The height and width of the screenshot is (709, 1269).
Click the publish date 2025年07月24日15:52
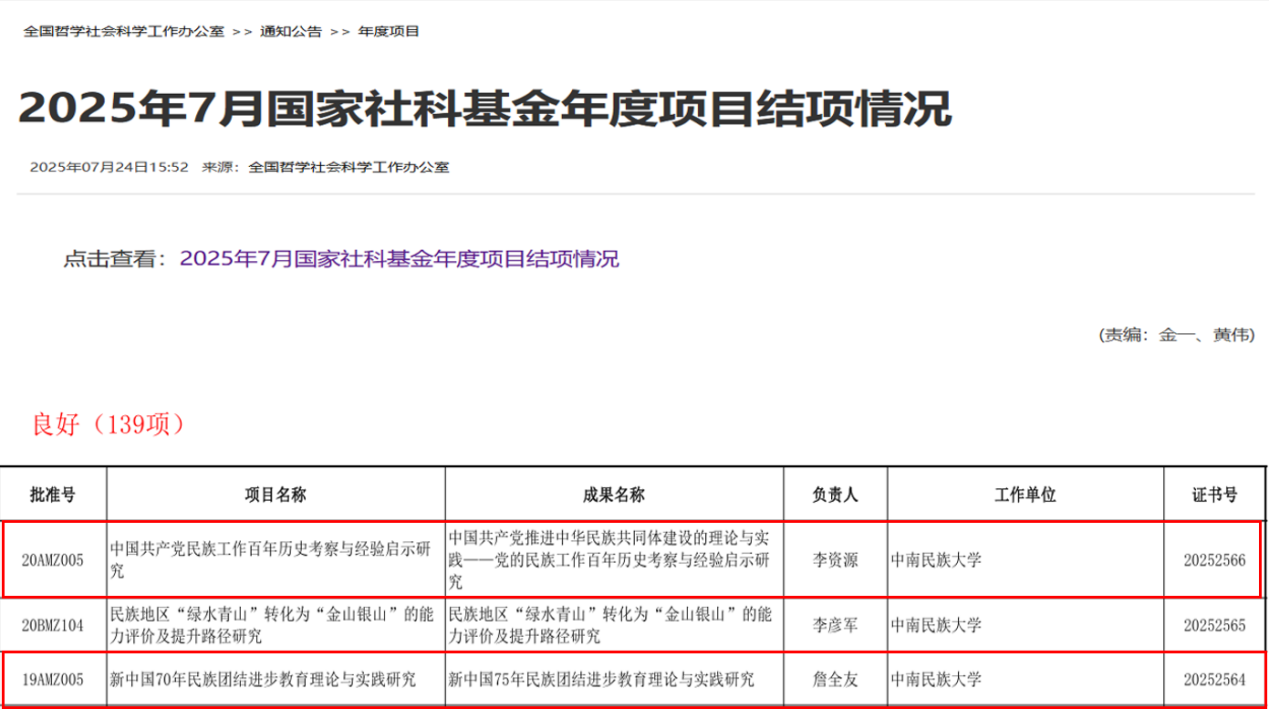point(109,167)
